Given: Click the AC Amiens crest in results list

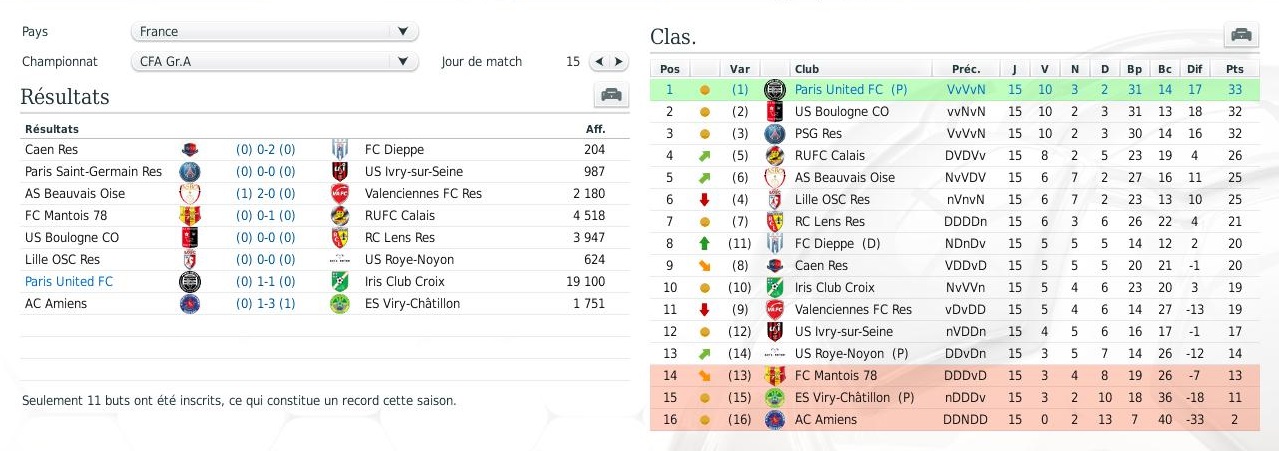Looking at the screenshot, I should [189, 304].
